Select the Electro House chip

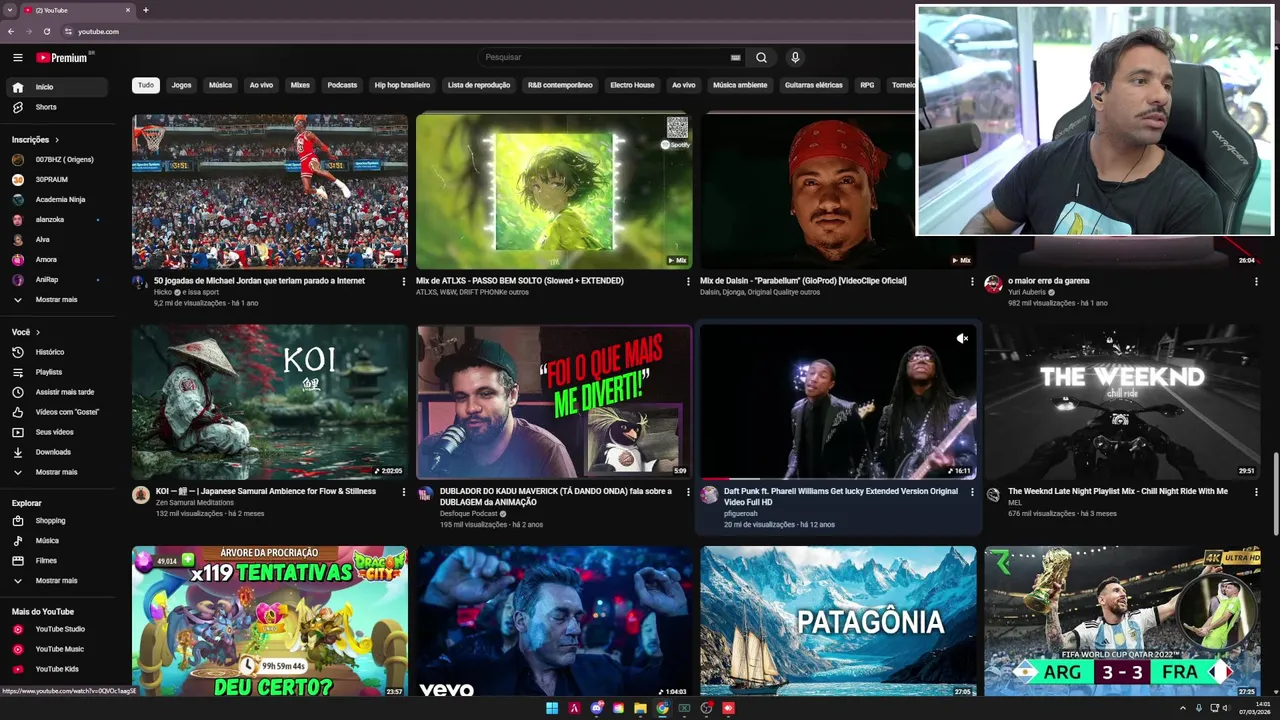[632, 85]
